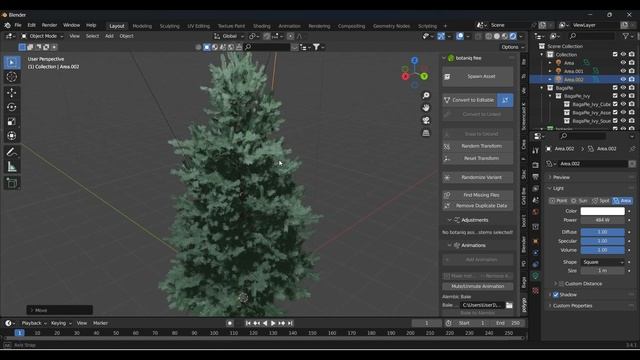640x360 pixels.
Task: Toggle Collection exclude checkbox in outliner
Action: (x=615, y=54)
